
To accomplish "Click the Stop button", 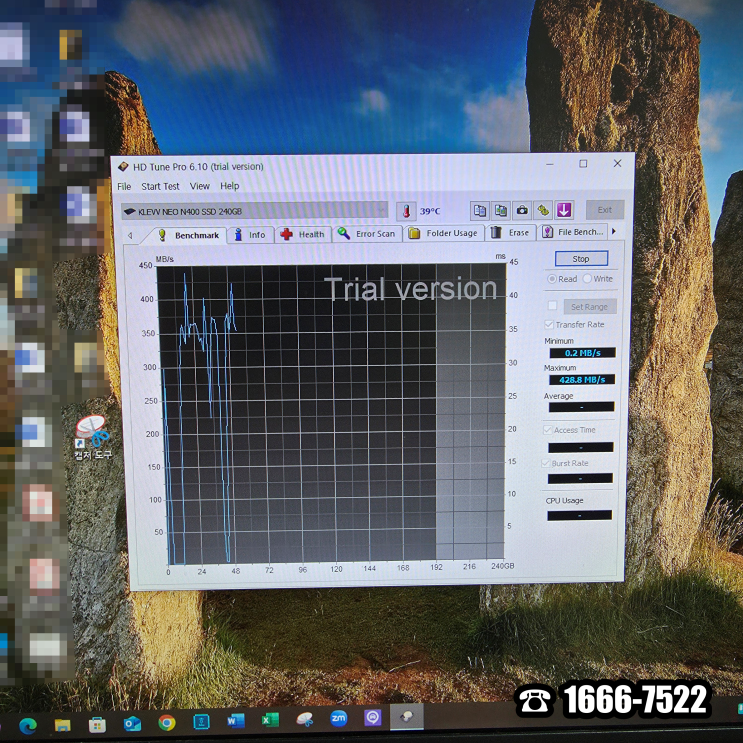I will pos(581,259).
